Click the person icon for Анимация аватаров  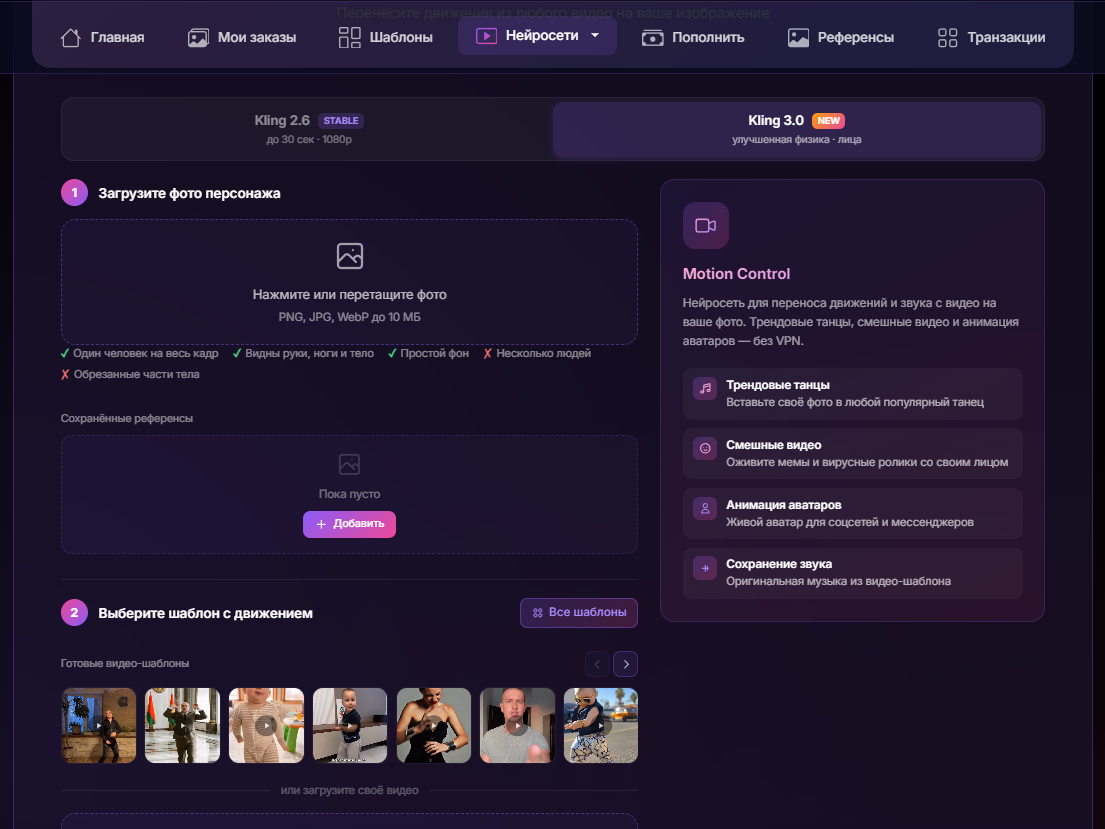(705, 508)
